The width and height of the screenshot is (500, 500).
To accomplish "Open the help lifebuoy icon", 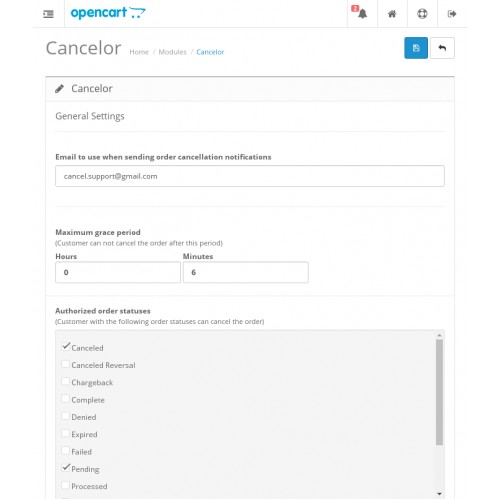I will pos(422,14).
